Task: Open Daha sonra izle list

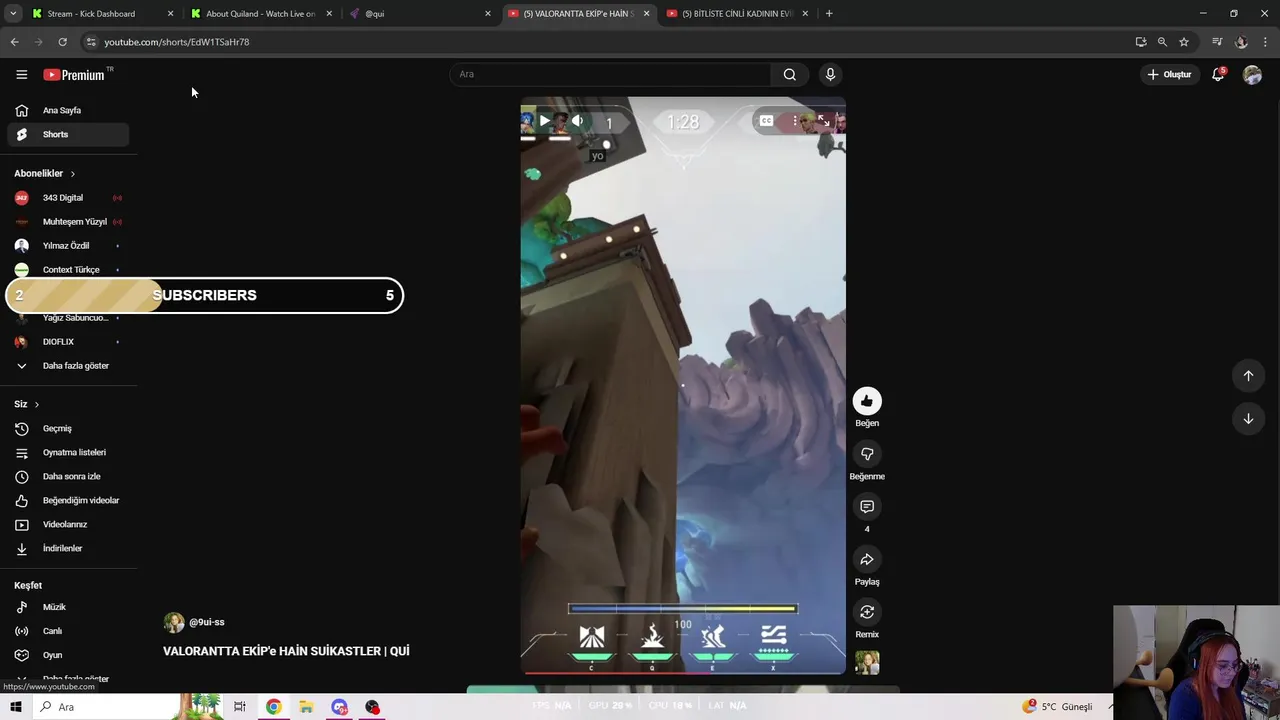Action: tap(68, 476)
